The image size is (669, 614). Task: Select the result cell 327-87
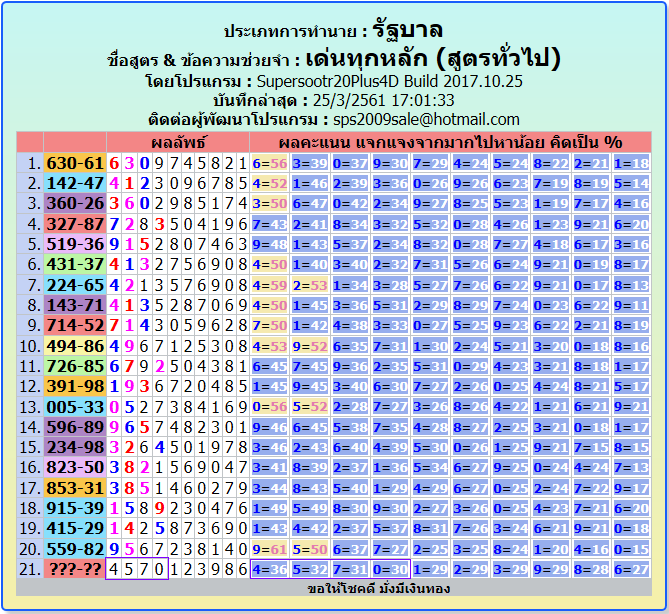(x=75, y=224)
